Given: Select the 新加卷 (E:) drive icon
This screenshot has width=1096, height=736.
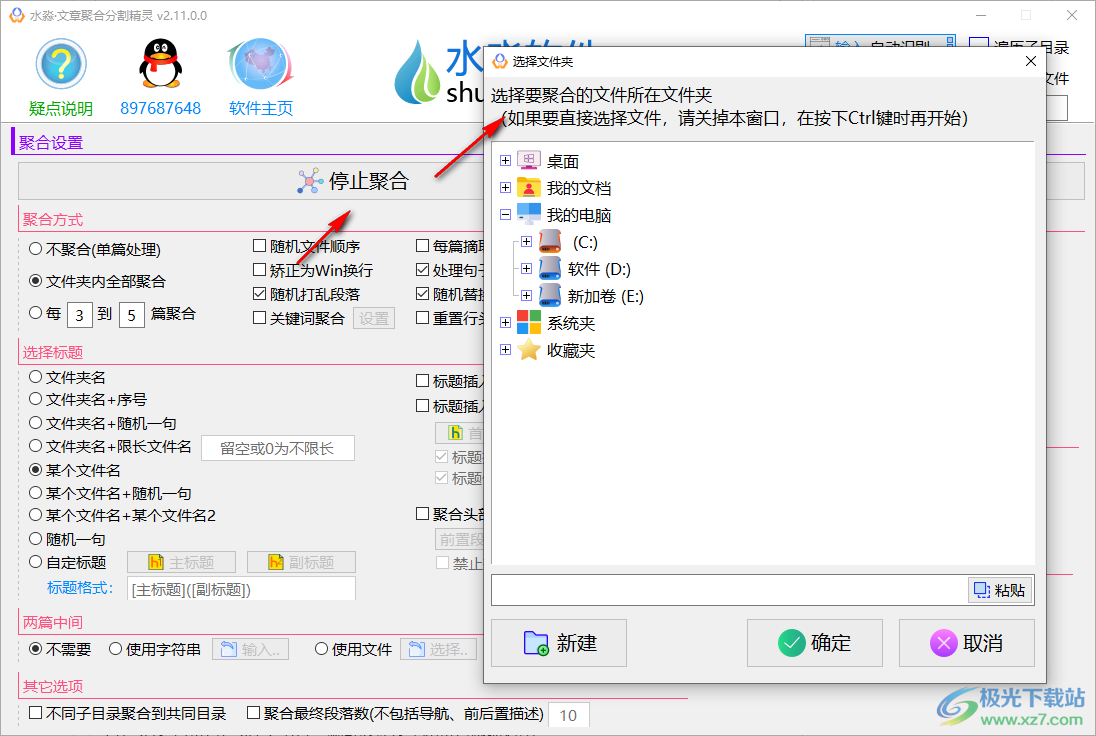Looking at the screenshot, I should [550, 296].
